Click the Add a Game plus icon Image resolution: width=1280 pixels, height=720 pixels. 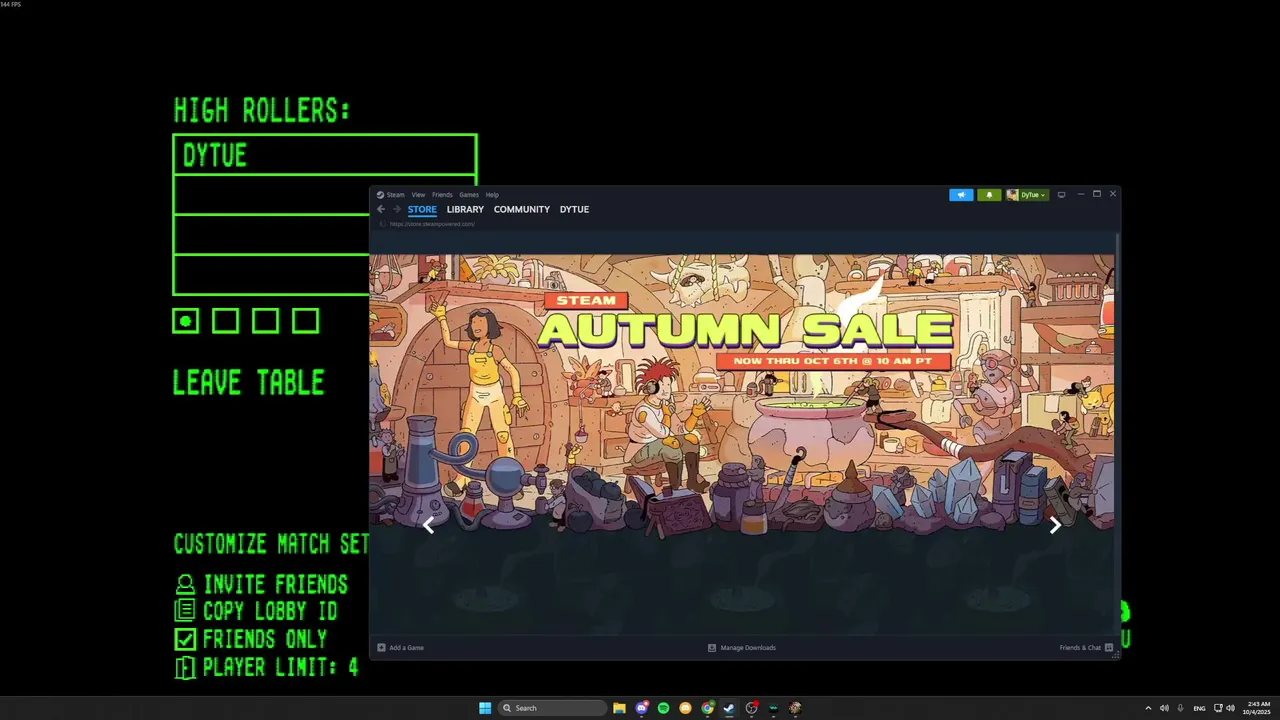(381, 648)
